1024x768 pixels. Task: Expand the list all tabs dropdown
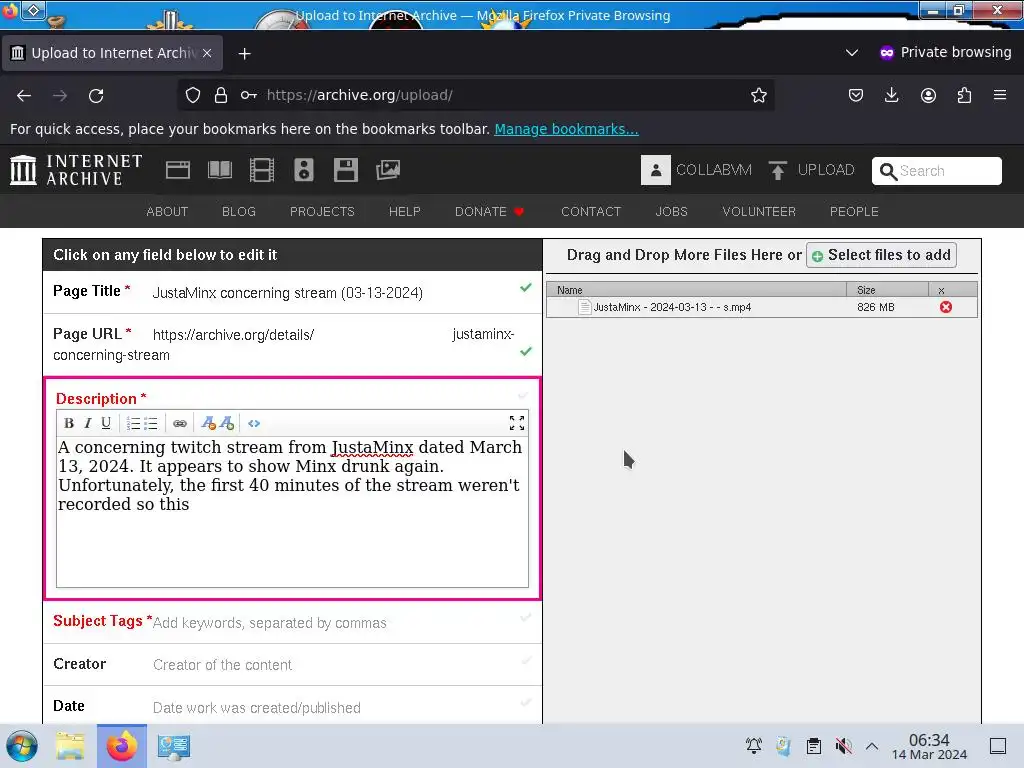[x=852, y=52]
